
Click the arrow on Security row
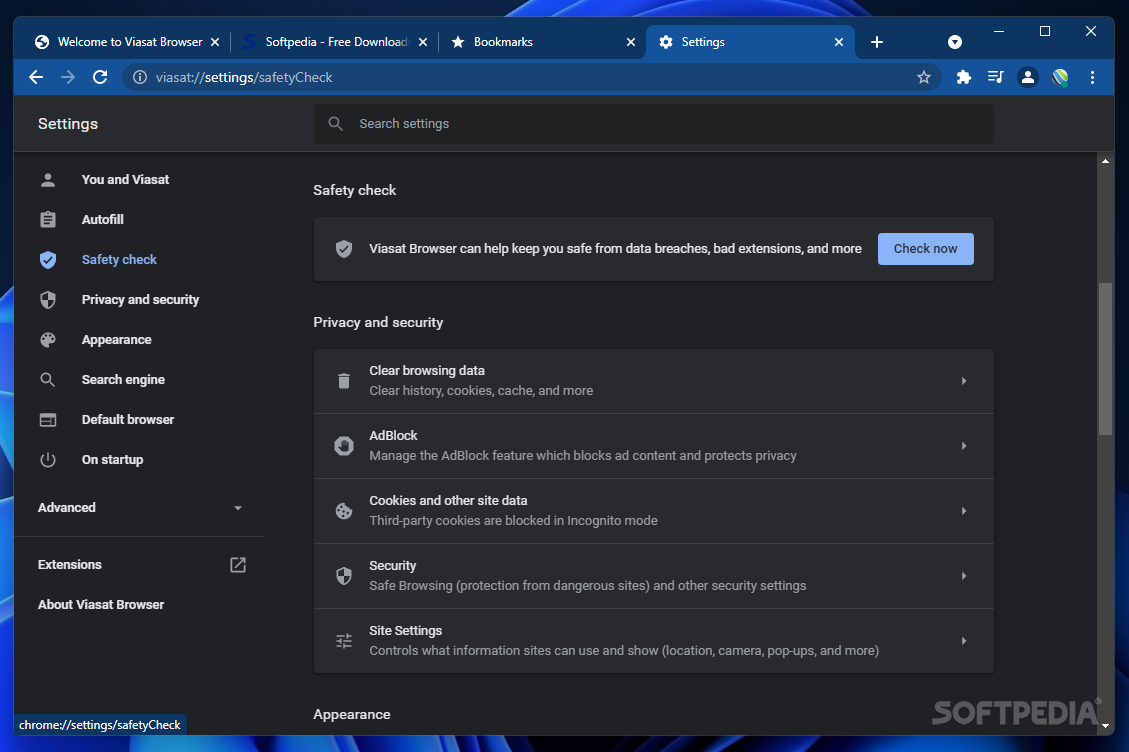coord(963,576)
